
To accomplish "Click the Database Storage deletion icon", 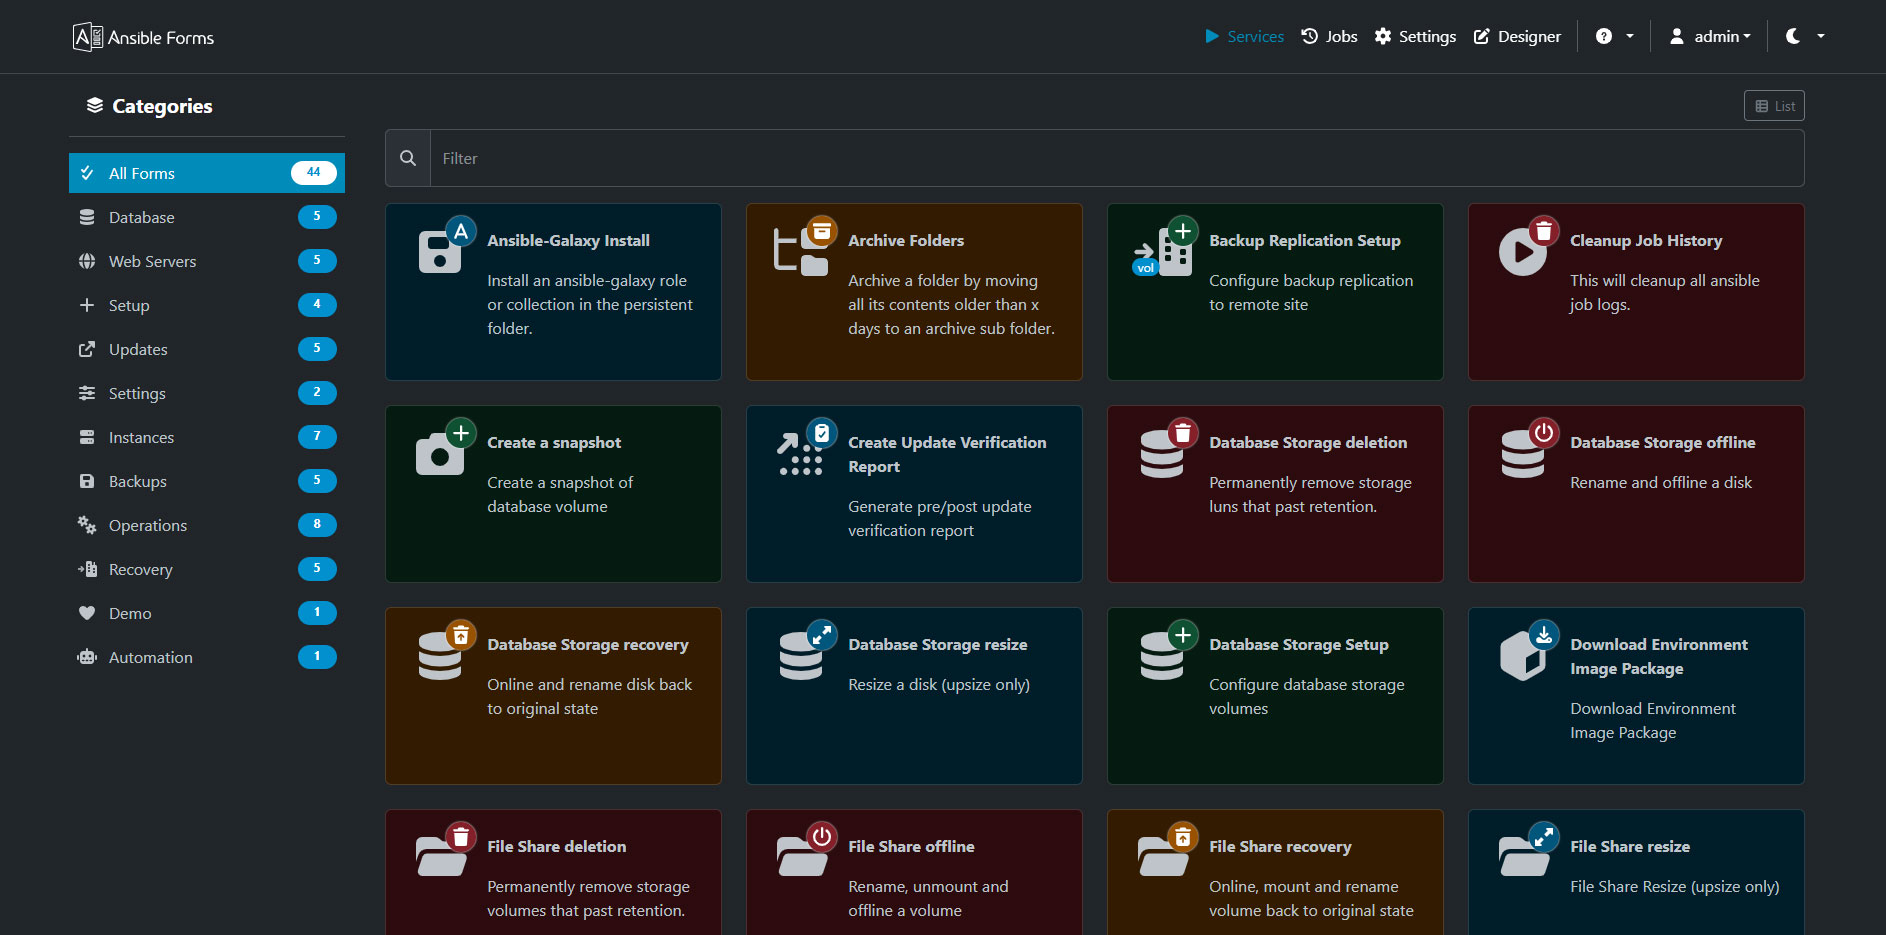I will click(1162, 453).
